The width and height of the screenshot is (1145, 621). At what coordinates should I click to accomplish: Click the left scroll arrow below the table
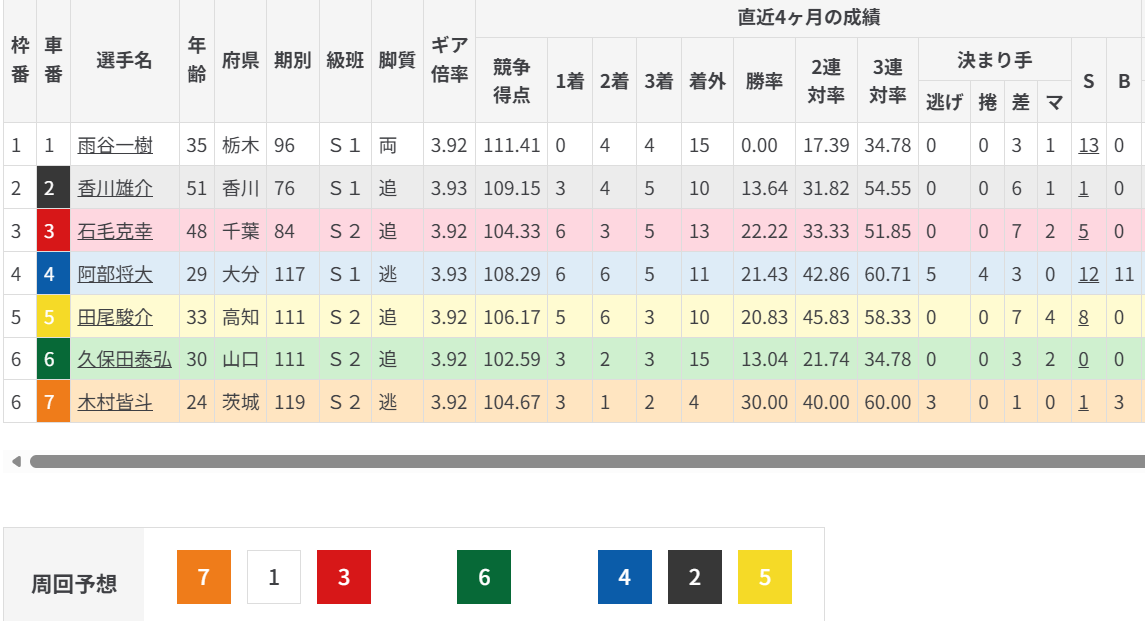[15, 462]
